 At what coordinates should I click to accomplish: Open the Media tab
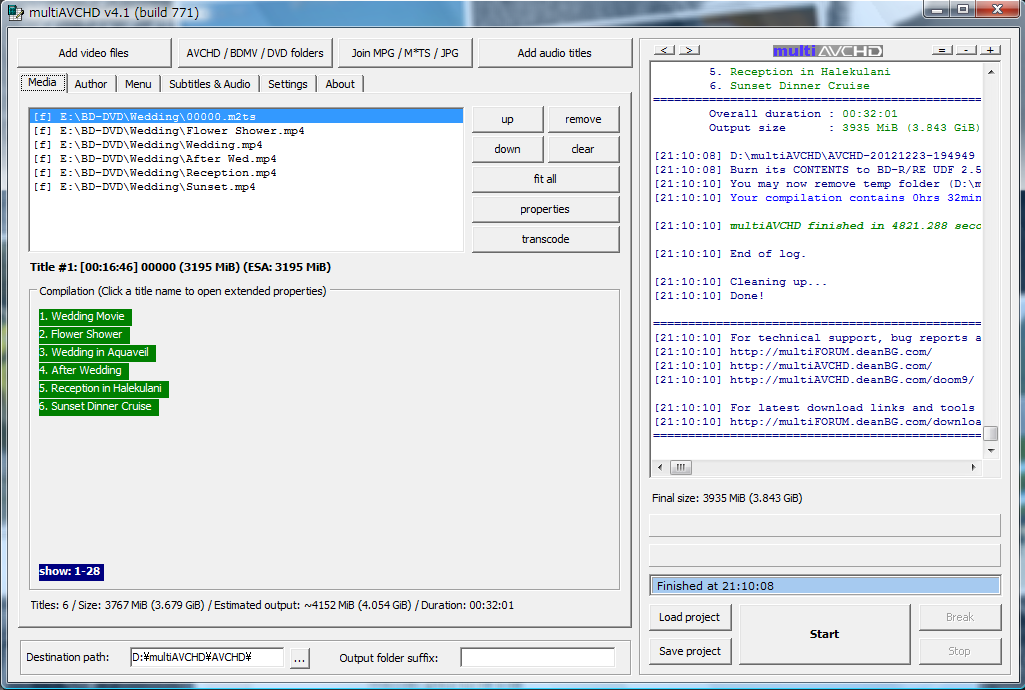point(42,82)
